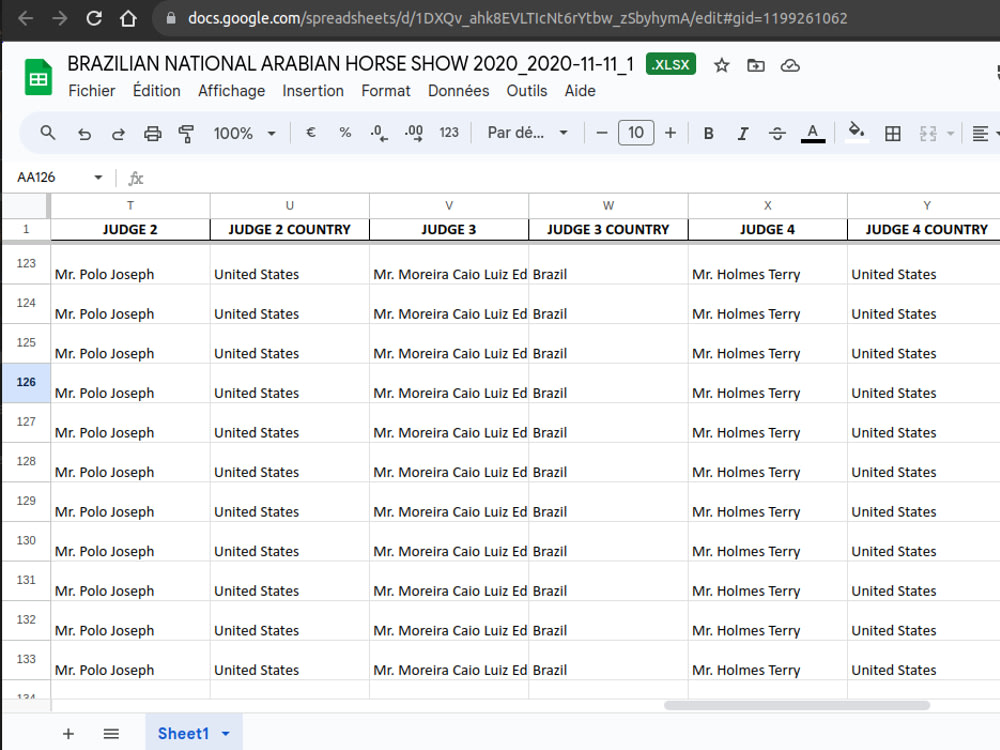Open the 123 more formats menu
The image size is (1000, 750).
(449, 133)
